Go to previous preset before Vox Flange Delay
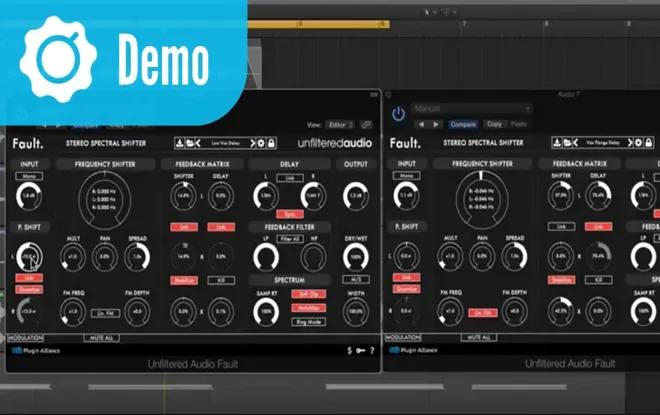Image resolution: width=660 pixels, height=415 pixels. point(575,143)
